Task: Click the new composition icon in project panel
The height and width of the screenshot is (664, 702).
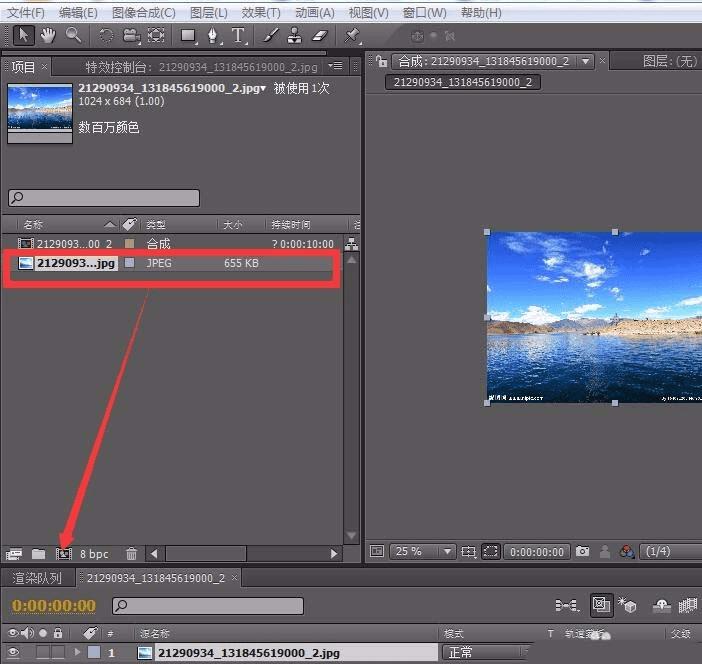Action: pyautogui.click(x=64, y=553)
